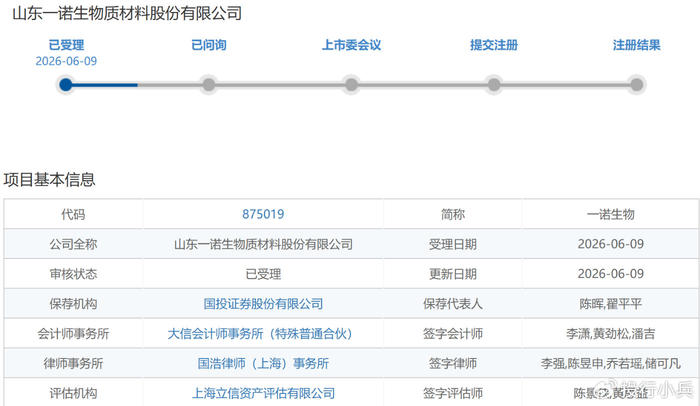The image size is (700, 406).
Task: Click the 审核状态 label cell
Action: click(x=73, y=274)
